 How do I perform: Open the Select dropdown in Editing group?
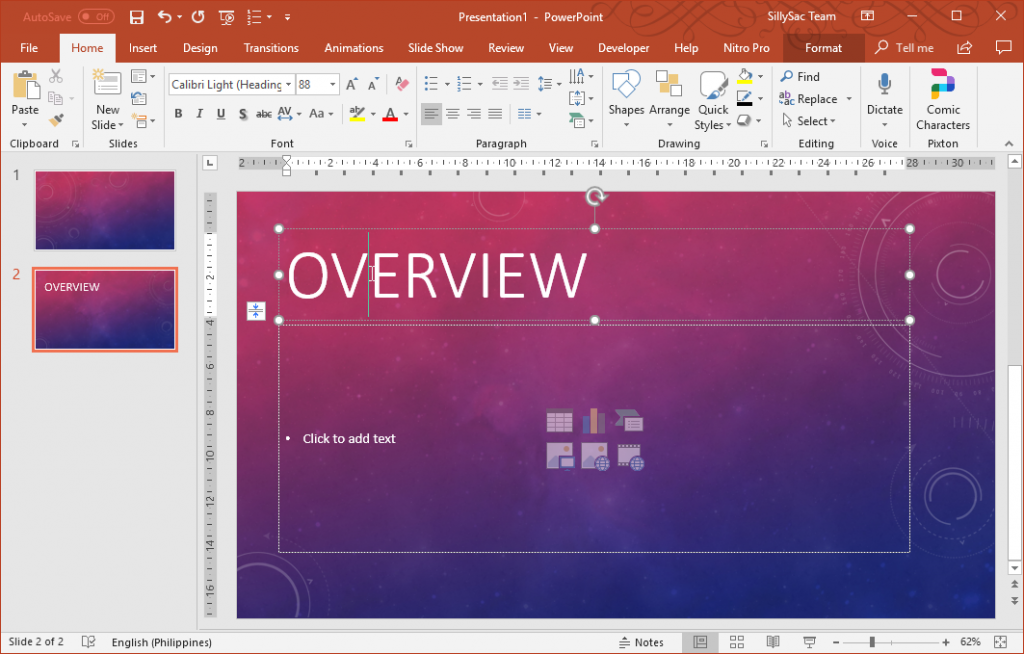812,120
